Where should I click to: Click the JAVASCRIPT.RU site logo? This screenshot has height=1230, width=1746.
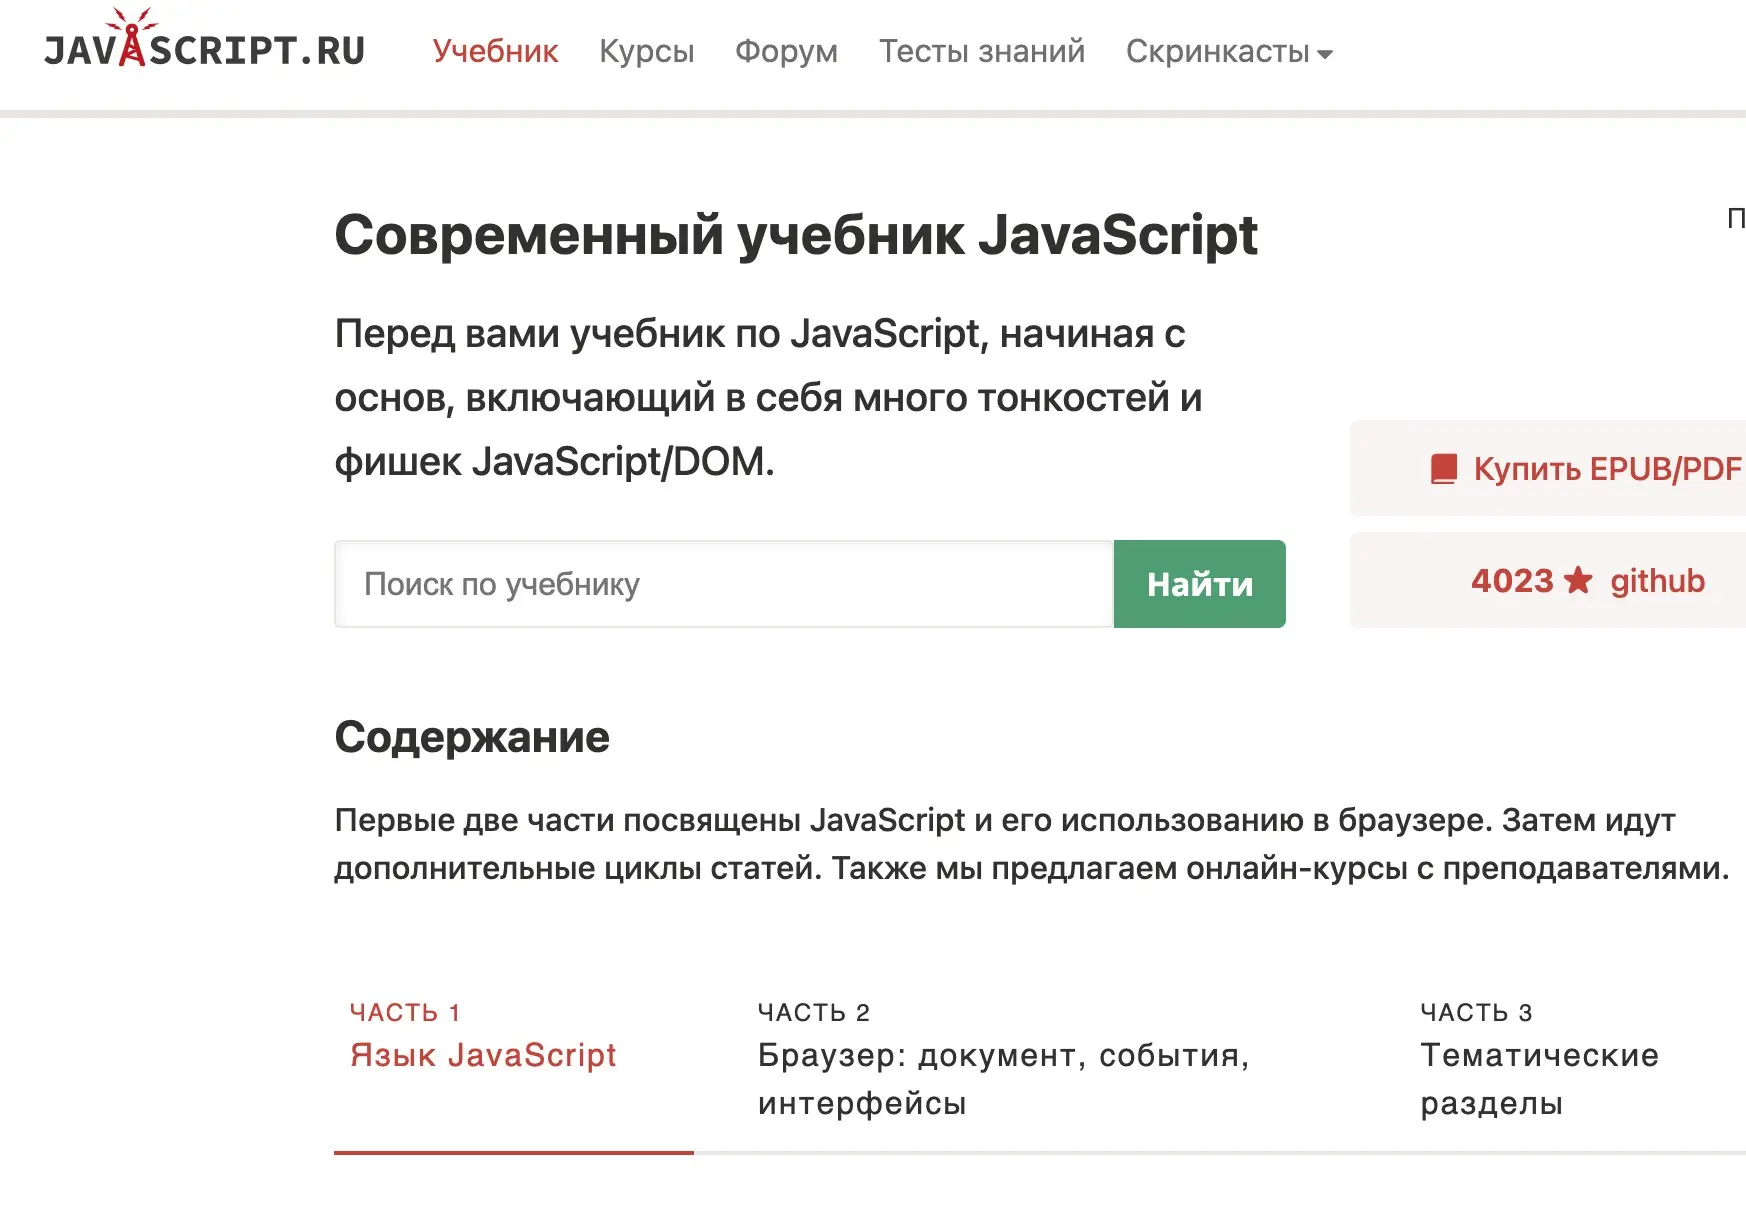(204, 40)
